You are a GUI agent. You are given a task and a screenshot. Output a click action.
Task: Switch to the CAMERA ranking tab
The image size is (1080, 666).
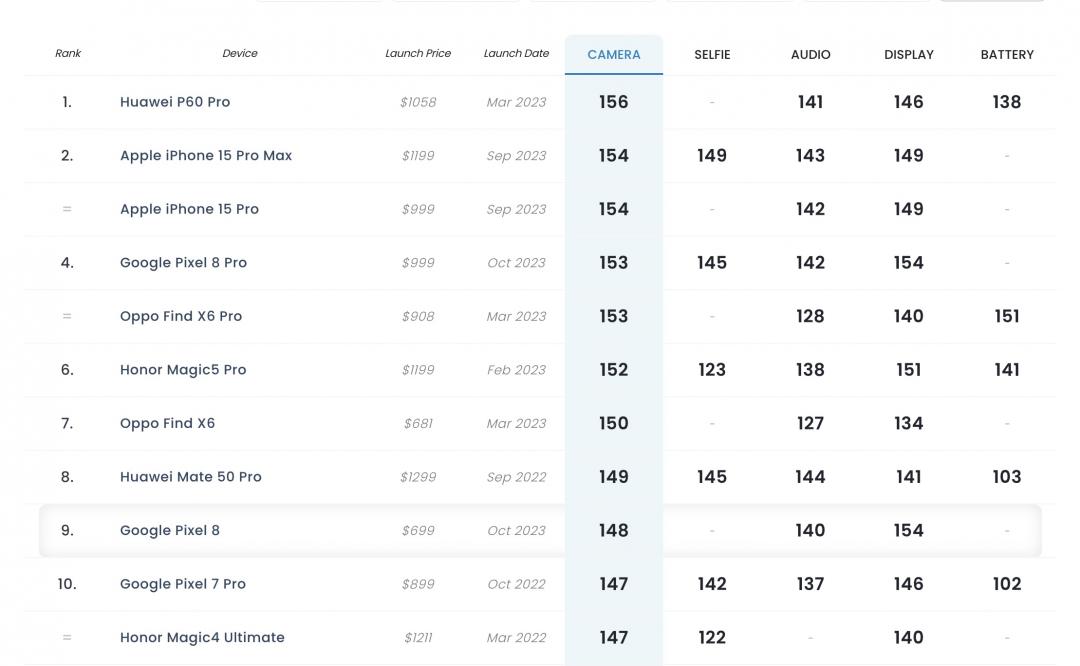(614, 55)
